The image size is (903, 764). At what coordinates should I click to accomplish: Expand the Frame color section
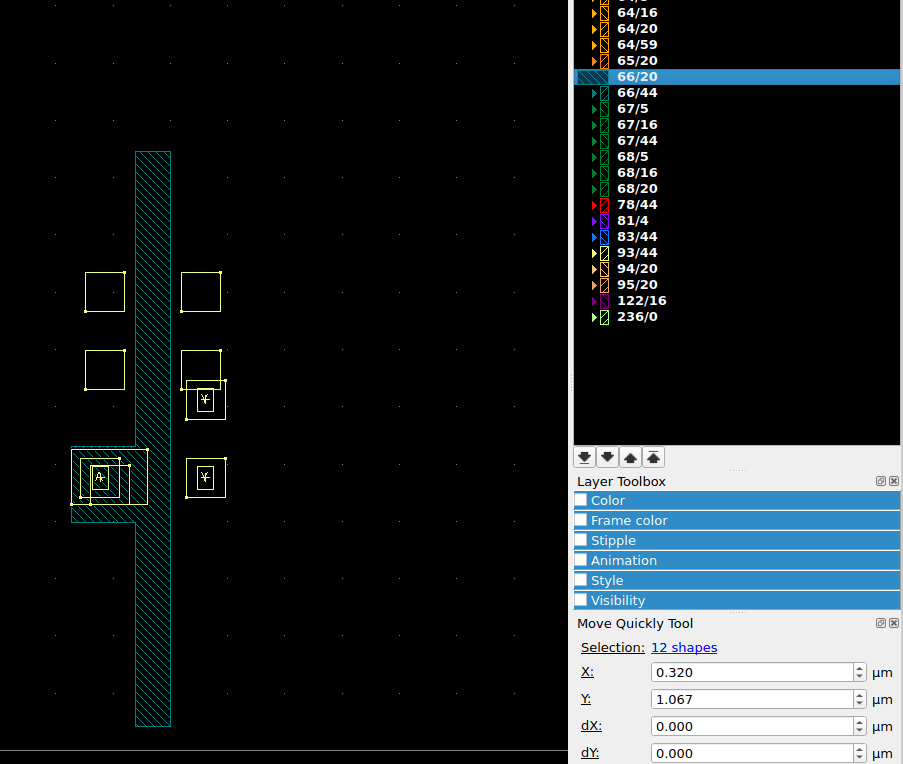pyautogui.click(x=581, y=520)
